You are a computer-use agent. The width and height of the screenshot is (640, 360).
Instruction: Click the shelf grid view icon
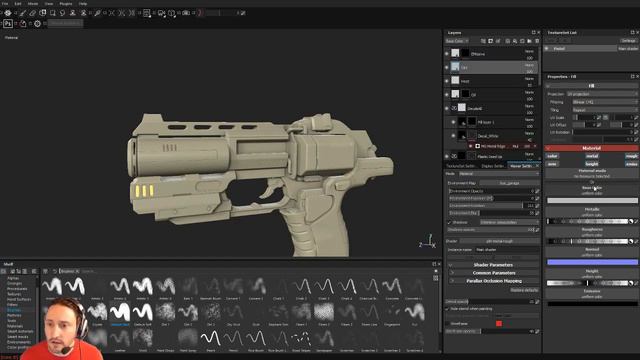[436, 278]
